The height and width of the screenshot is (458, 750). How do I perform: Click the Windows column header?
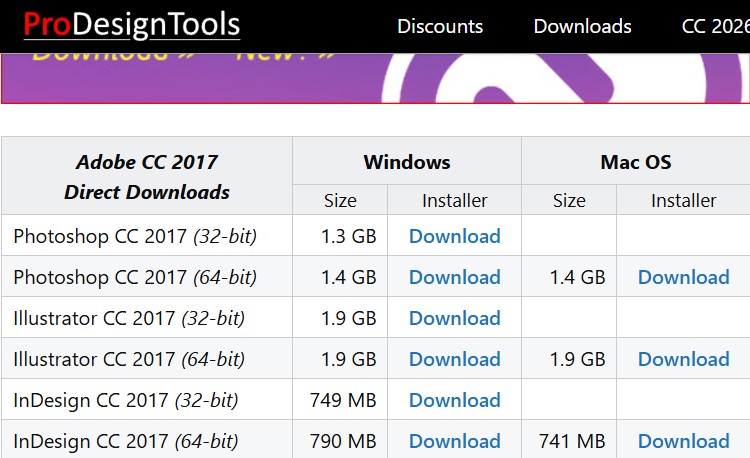pos(407,162)
